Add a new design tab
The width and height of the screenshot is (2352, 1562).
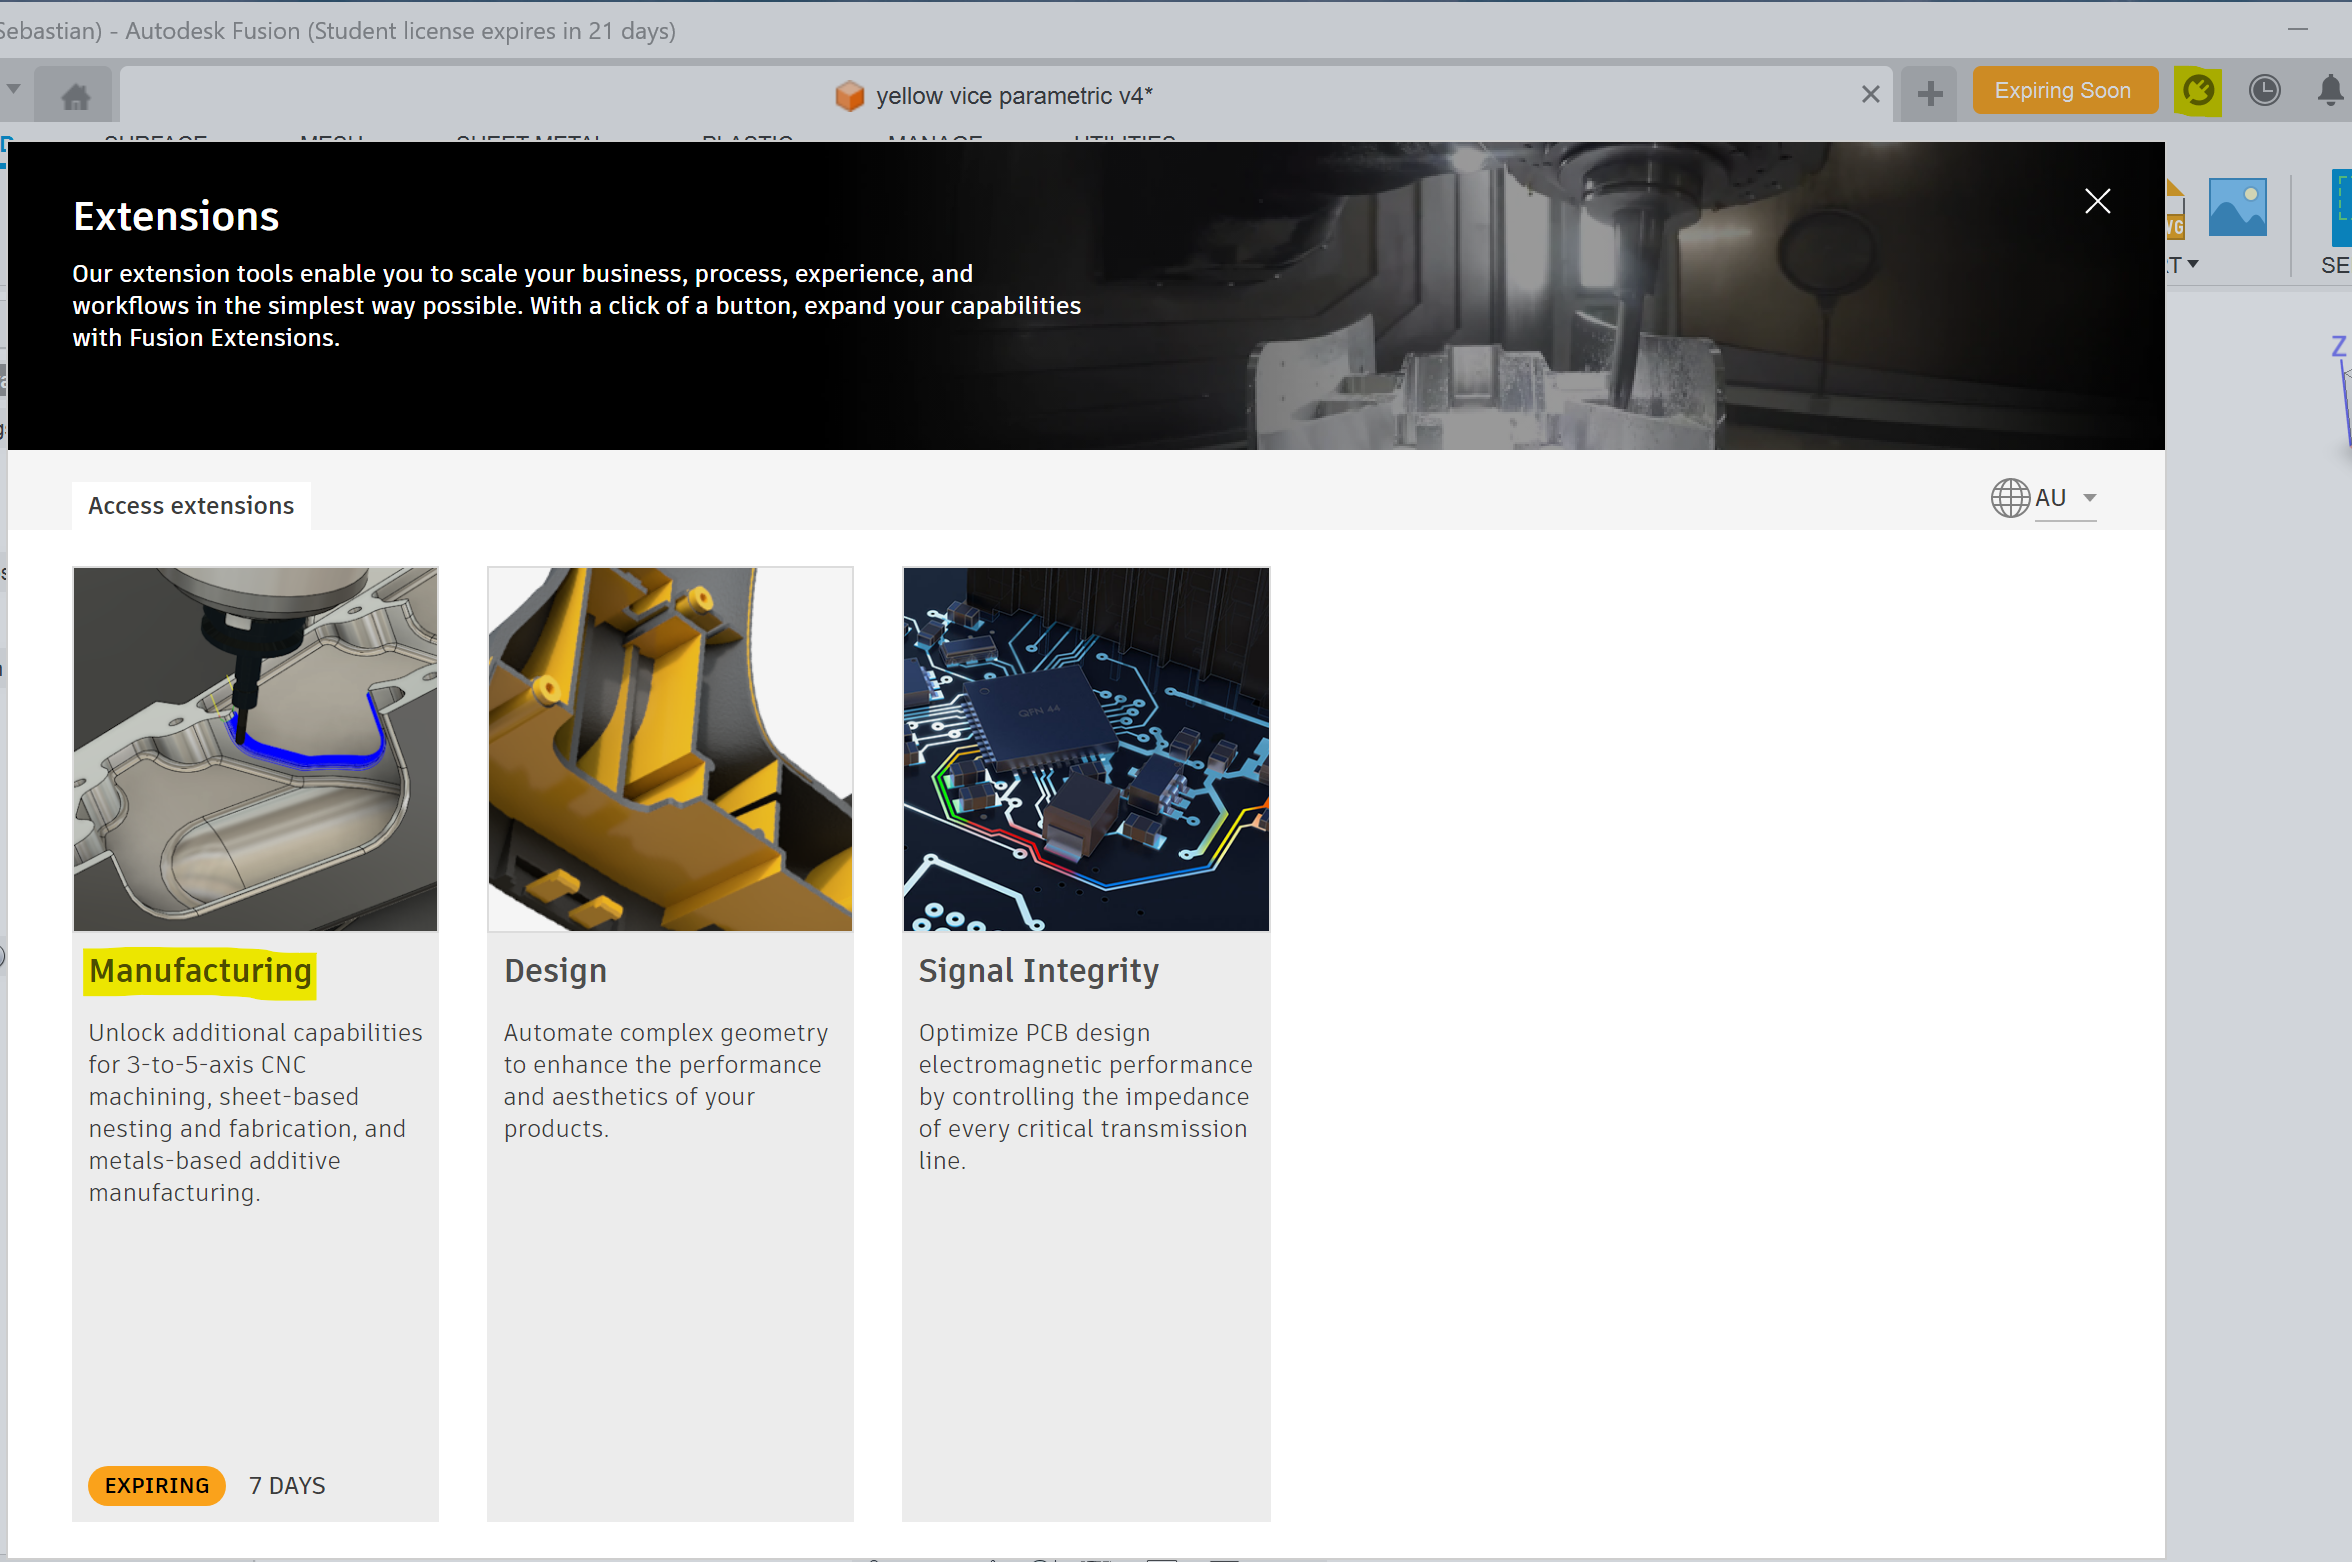click(x=1929, y=94)
